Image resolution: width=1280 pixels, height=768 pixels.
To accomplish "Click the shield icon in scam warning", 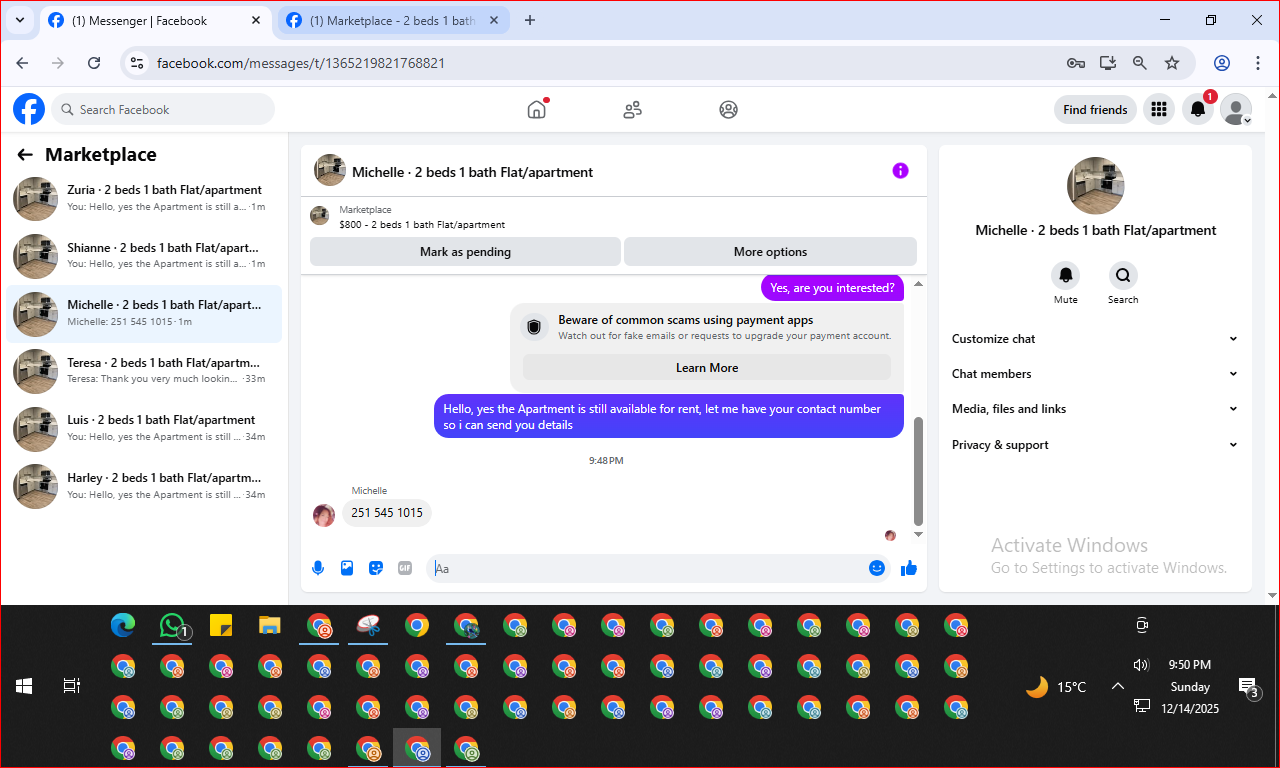I will point(534,327).
